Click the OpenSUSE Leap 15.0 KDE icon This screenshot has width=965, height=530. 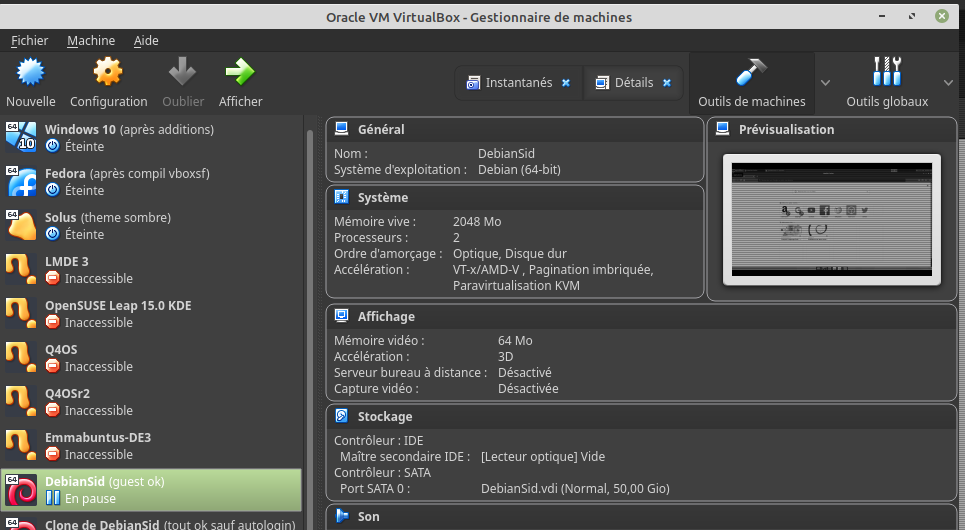(x=21, y=313)
